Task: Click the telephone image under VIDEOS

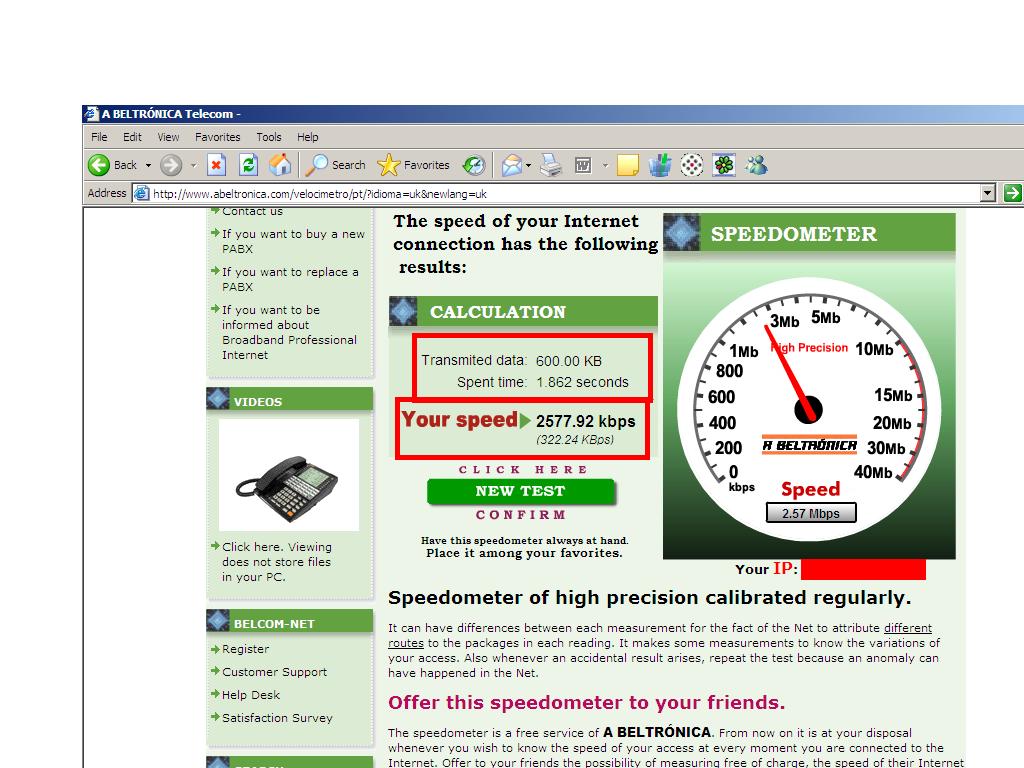Action: click(x=289, y=475)
